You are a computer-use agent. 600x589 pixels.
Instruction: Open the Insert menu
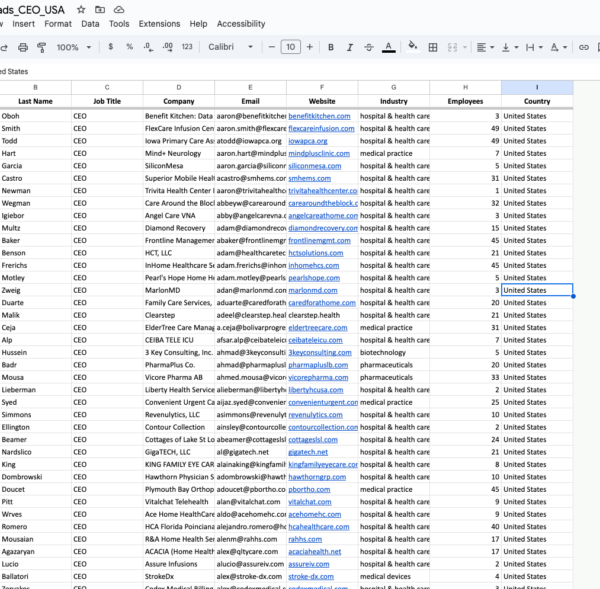[x=23, y=24]
